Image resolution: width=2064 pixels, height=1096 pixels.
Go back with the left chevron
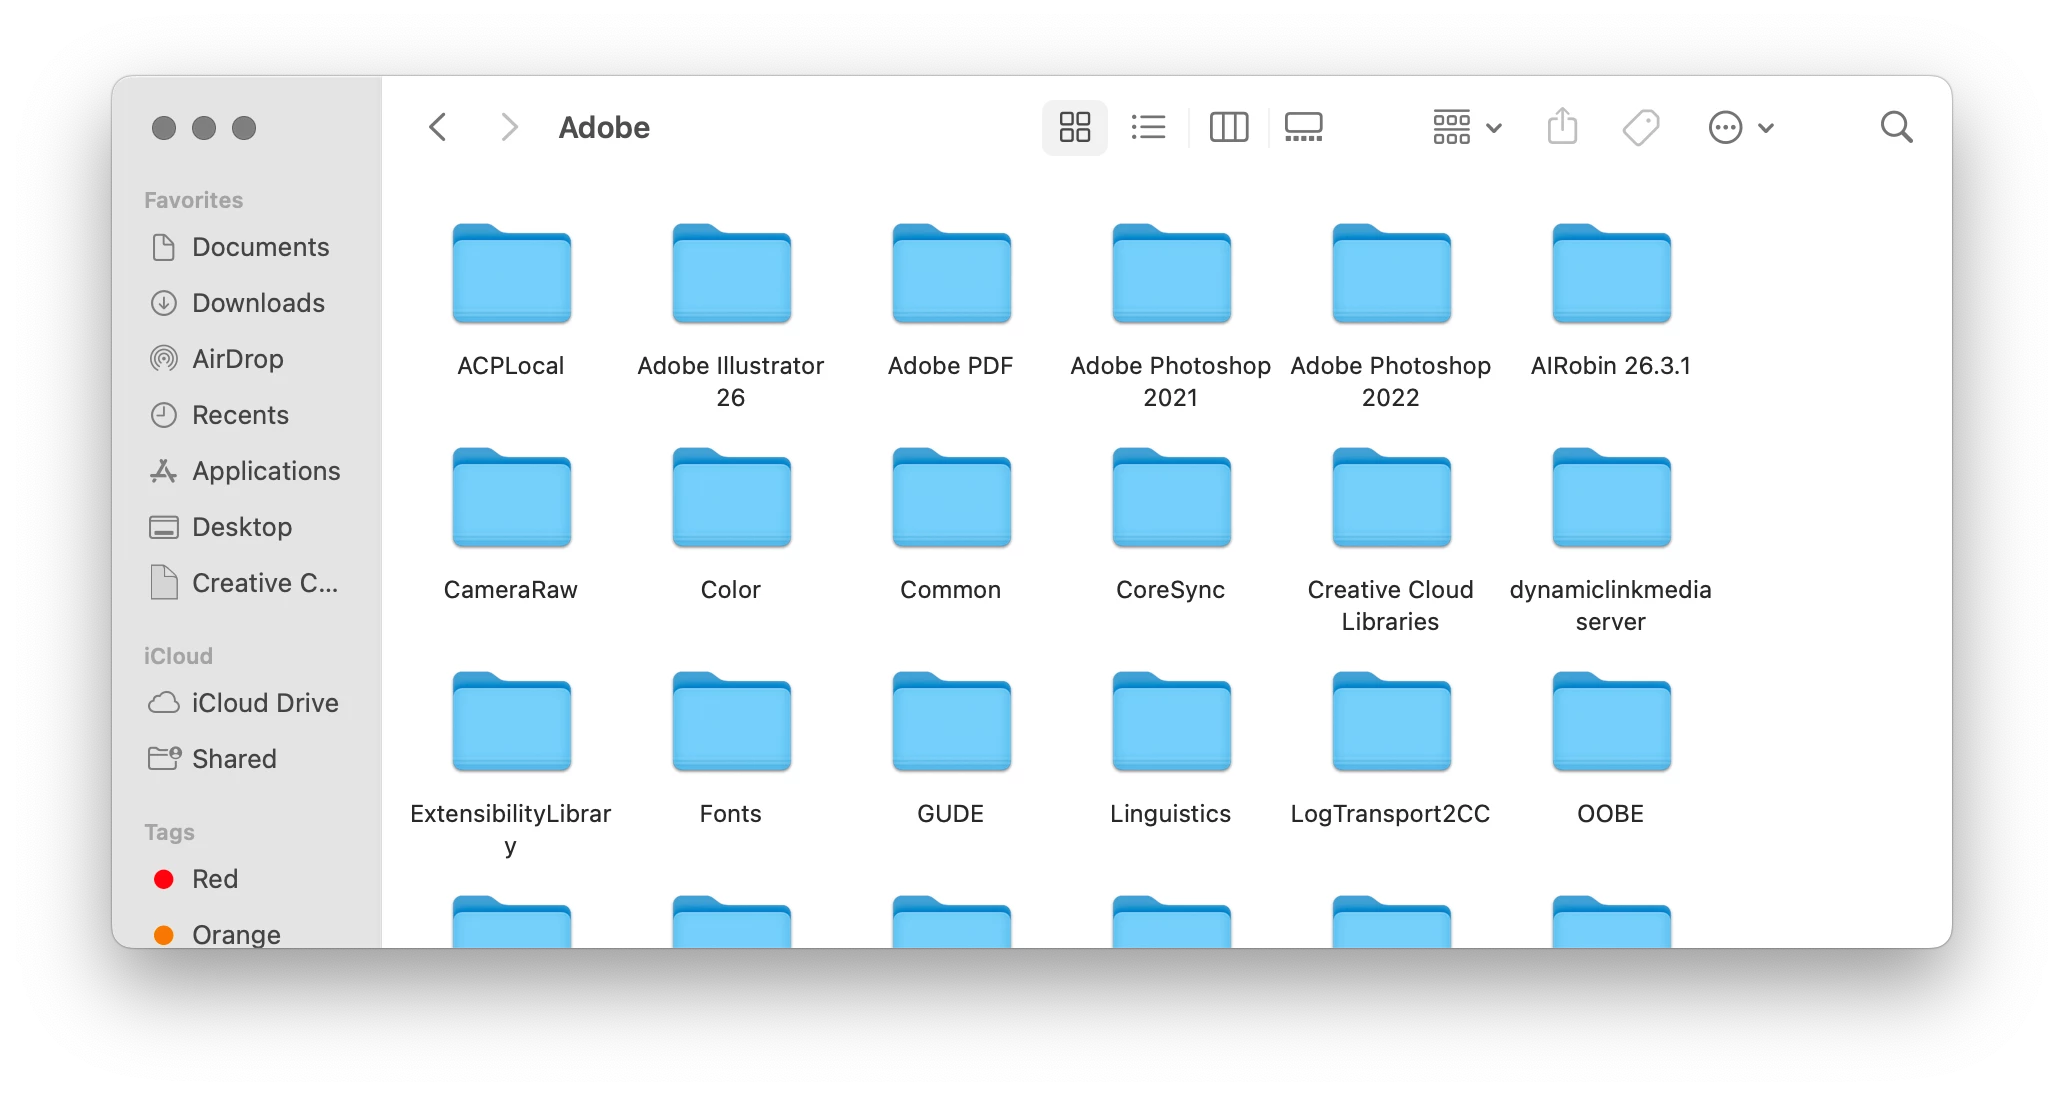click(x=437, y=127)
